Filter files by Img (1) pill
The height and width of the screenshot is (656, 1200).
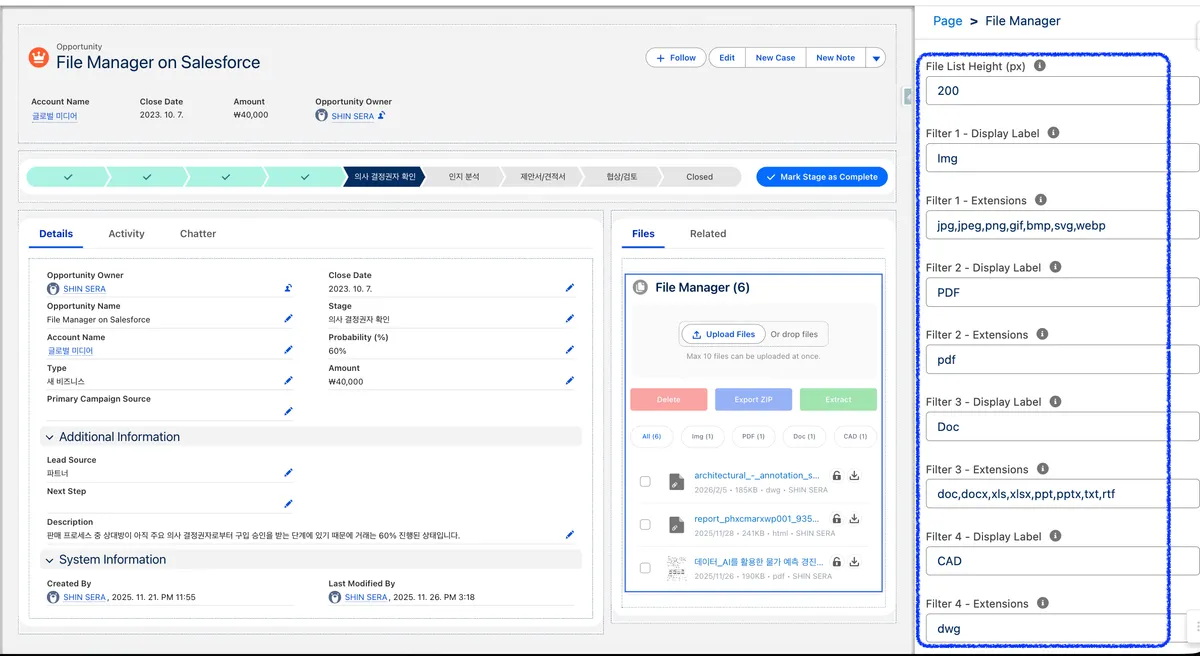(703, 436)
